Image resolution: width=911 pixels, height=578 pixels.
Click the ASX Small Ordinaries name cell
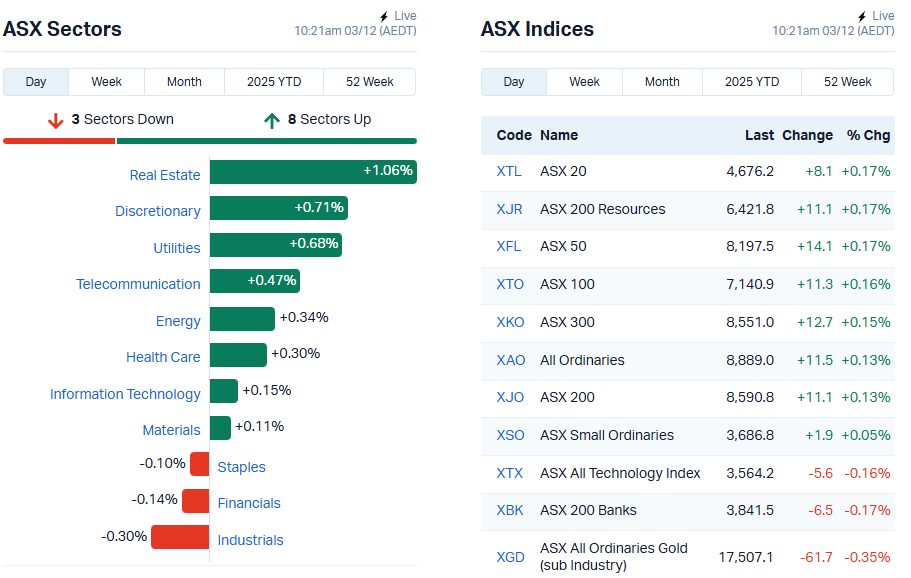click(x=607, y=435)
